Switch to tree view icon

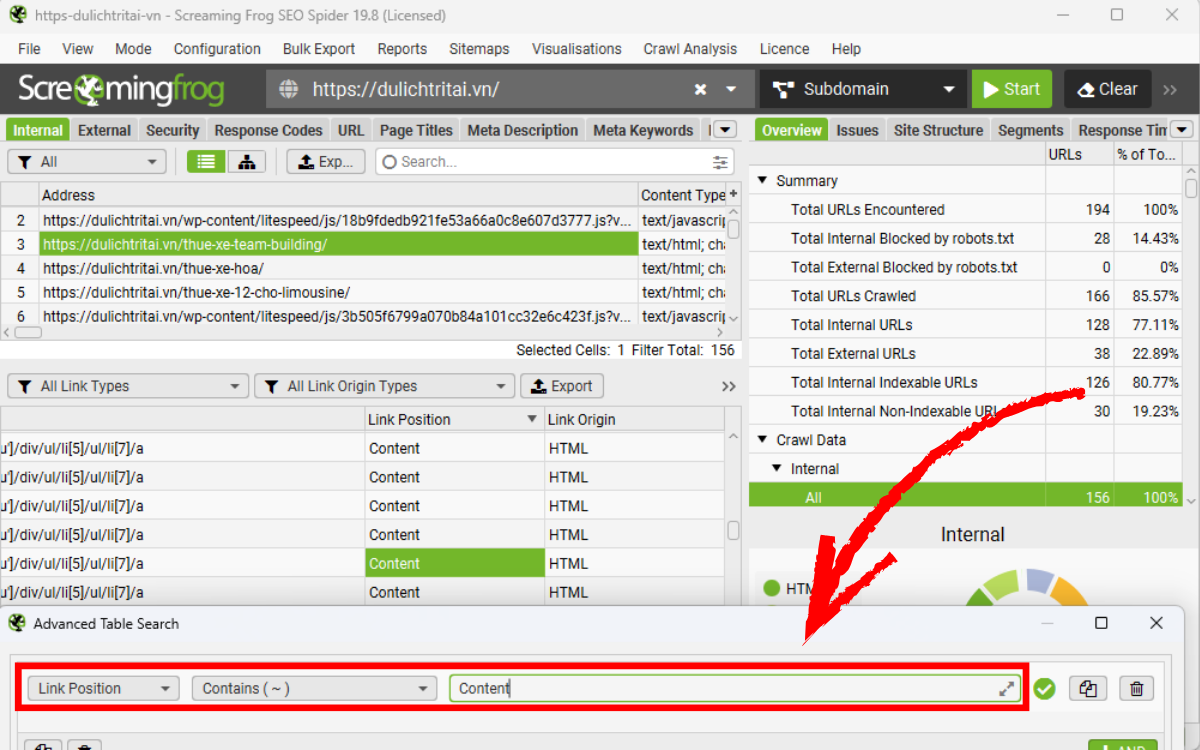[246, 162]
